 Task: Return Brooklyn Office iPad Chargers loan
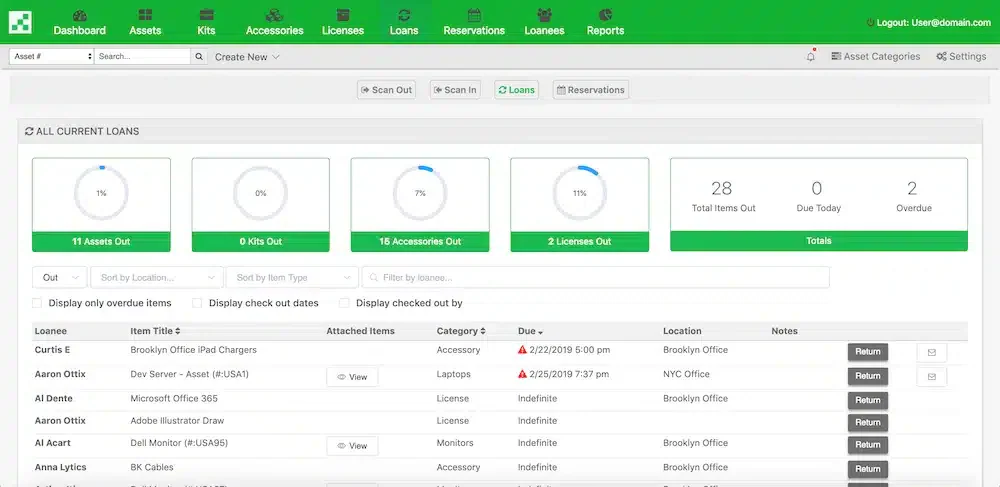[867, 352]
